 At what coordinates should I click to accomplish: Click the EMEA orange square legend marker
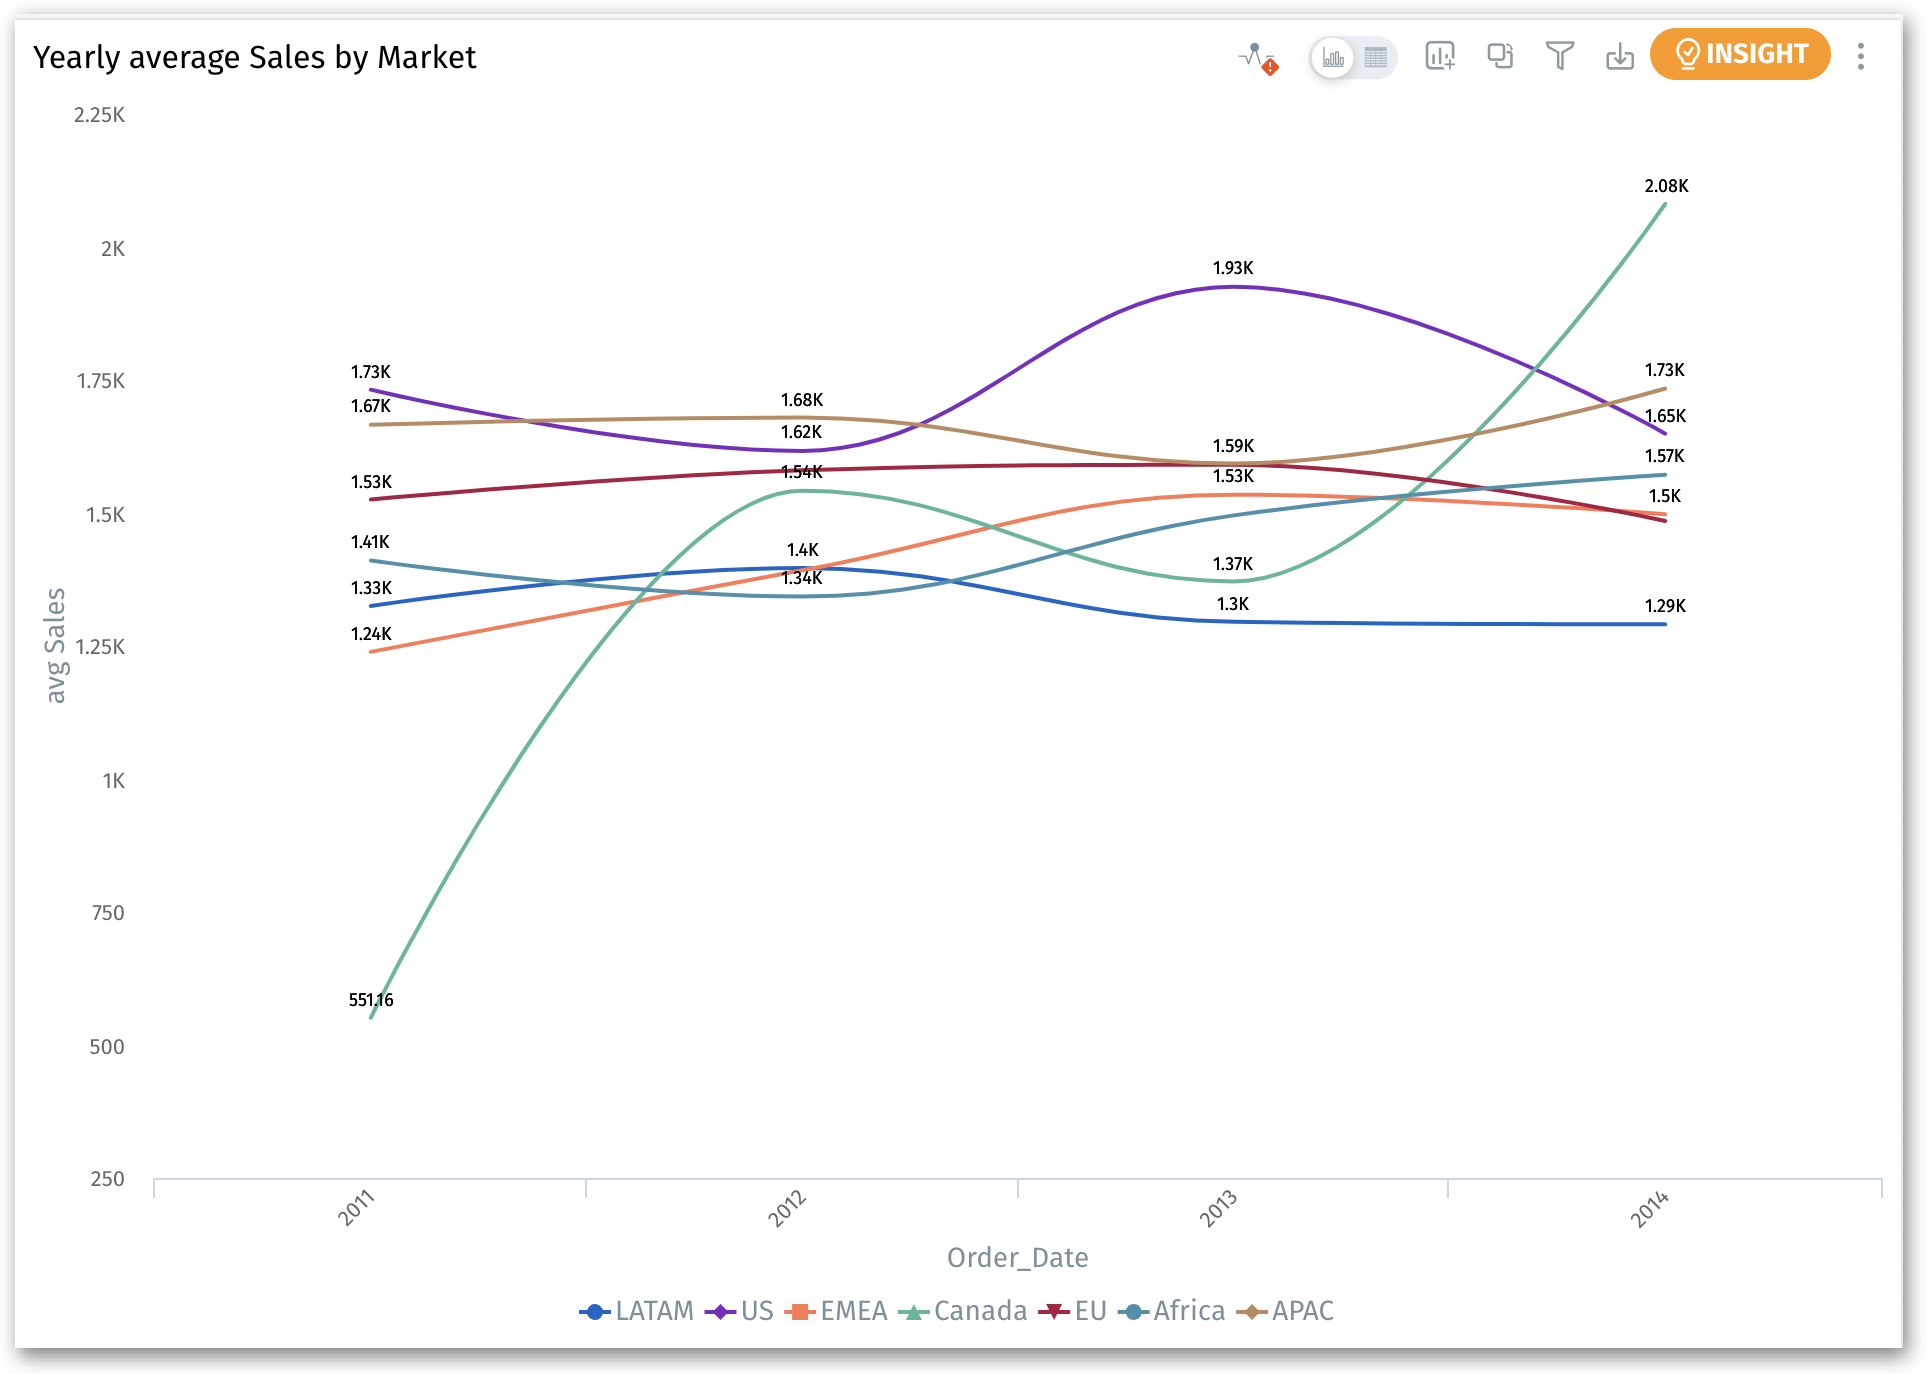coord(800,1312)
